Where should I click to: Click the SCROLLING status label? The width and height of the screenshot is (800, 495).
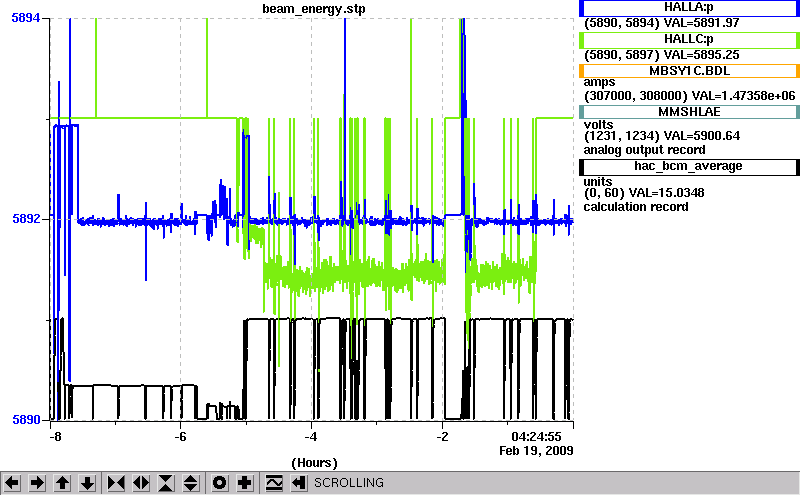tap(349, 483)
